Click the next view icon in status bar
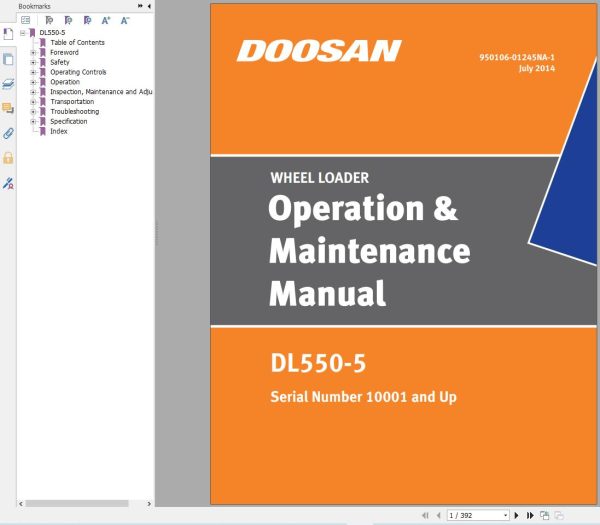Screen dimensions: 600x525 pyautogui.click(x=559, y=515)
